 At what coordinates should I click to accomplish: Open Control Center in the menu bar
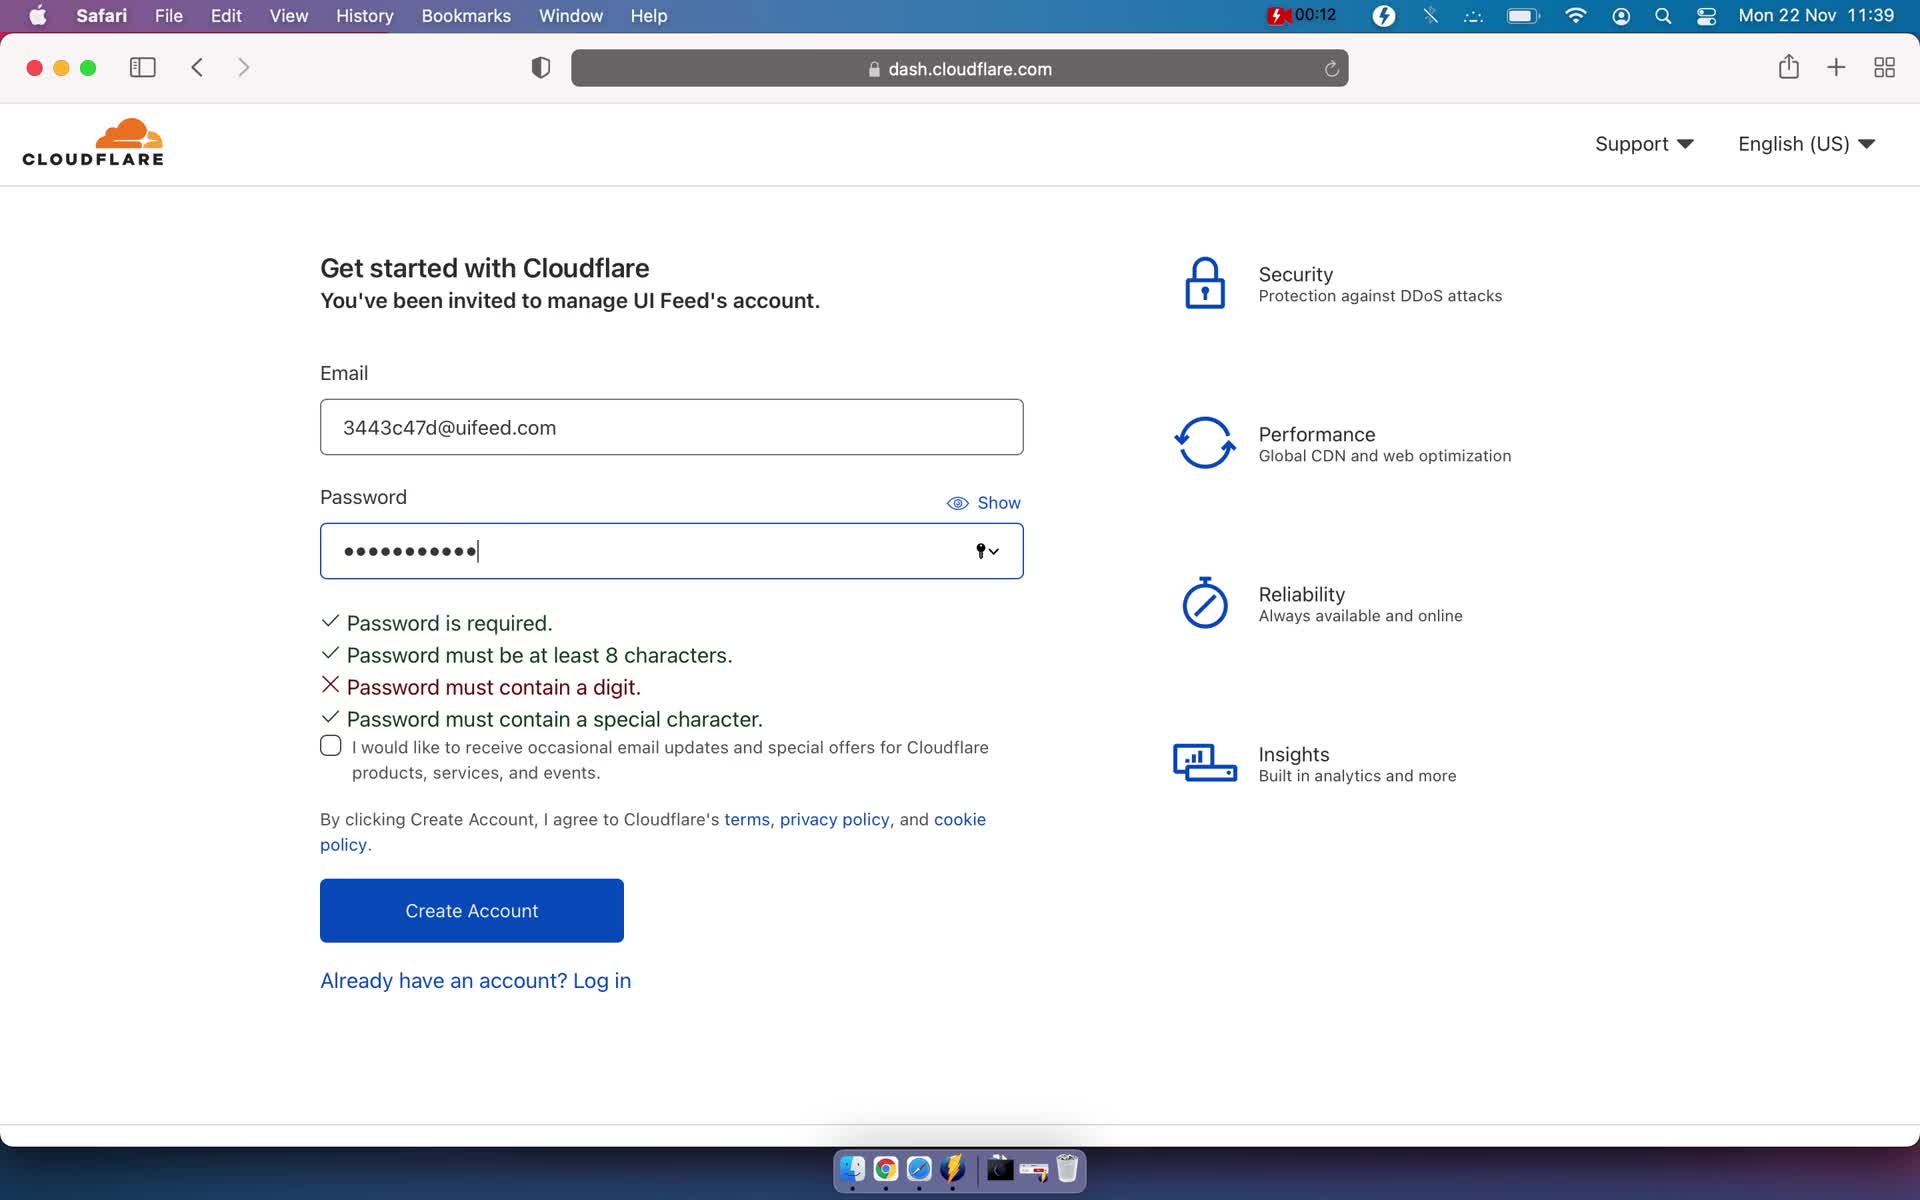(x=1707, y=16)
